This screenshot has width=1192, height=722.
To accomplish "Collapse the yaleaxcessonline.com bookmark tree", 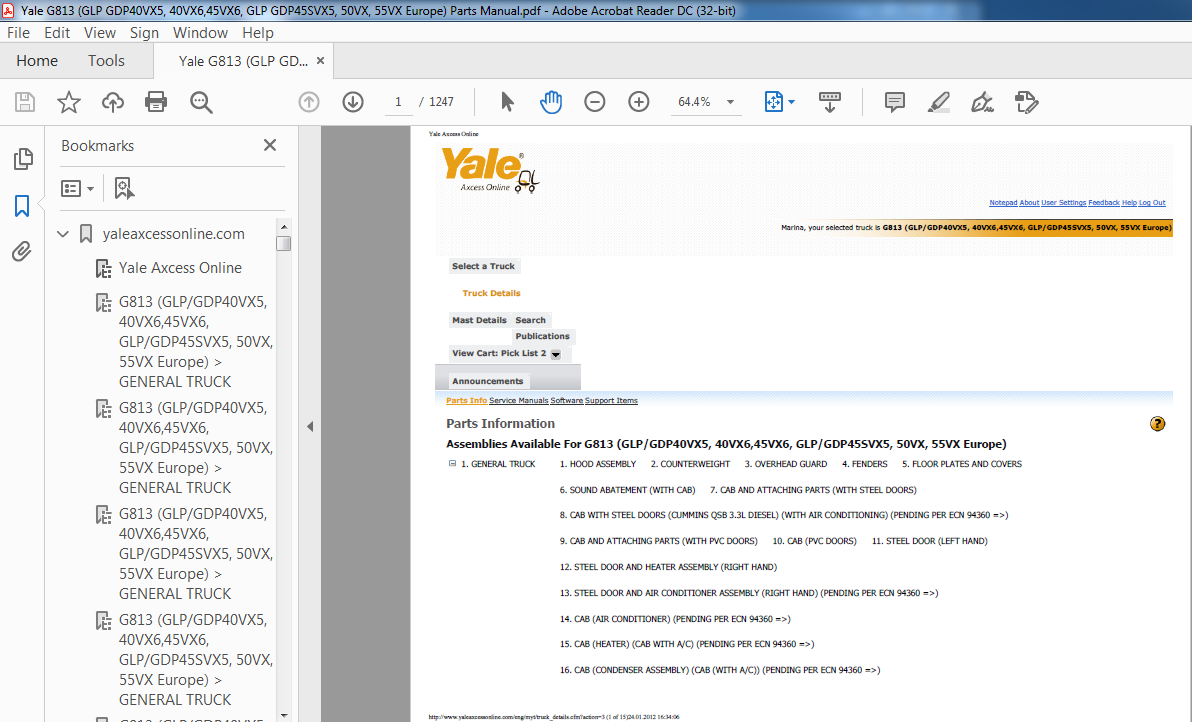I will [x=63, y=234].
